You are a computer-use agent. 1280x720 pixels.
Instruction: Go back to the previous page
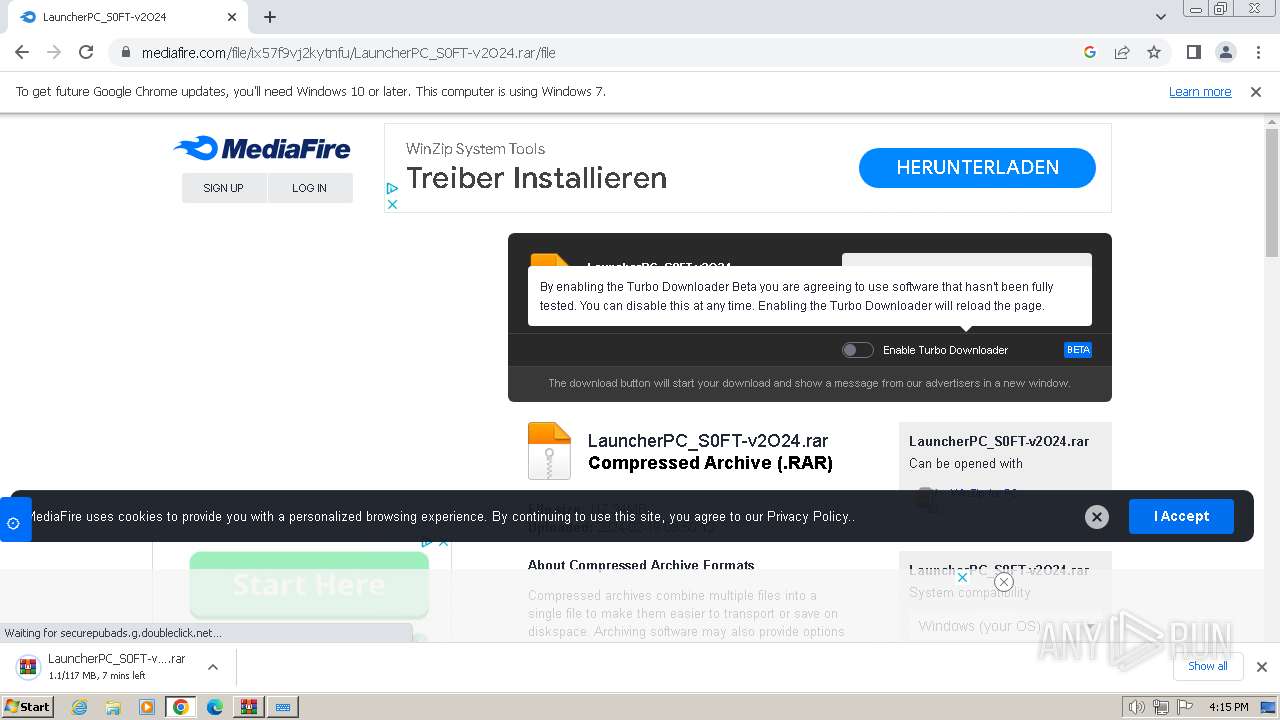tap(22, 52)
